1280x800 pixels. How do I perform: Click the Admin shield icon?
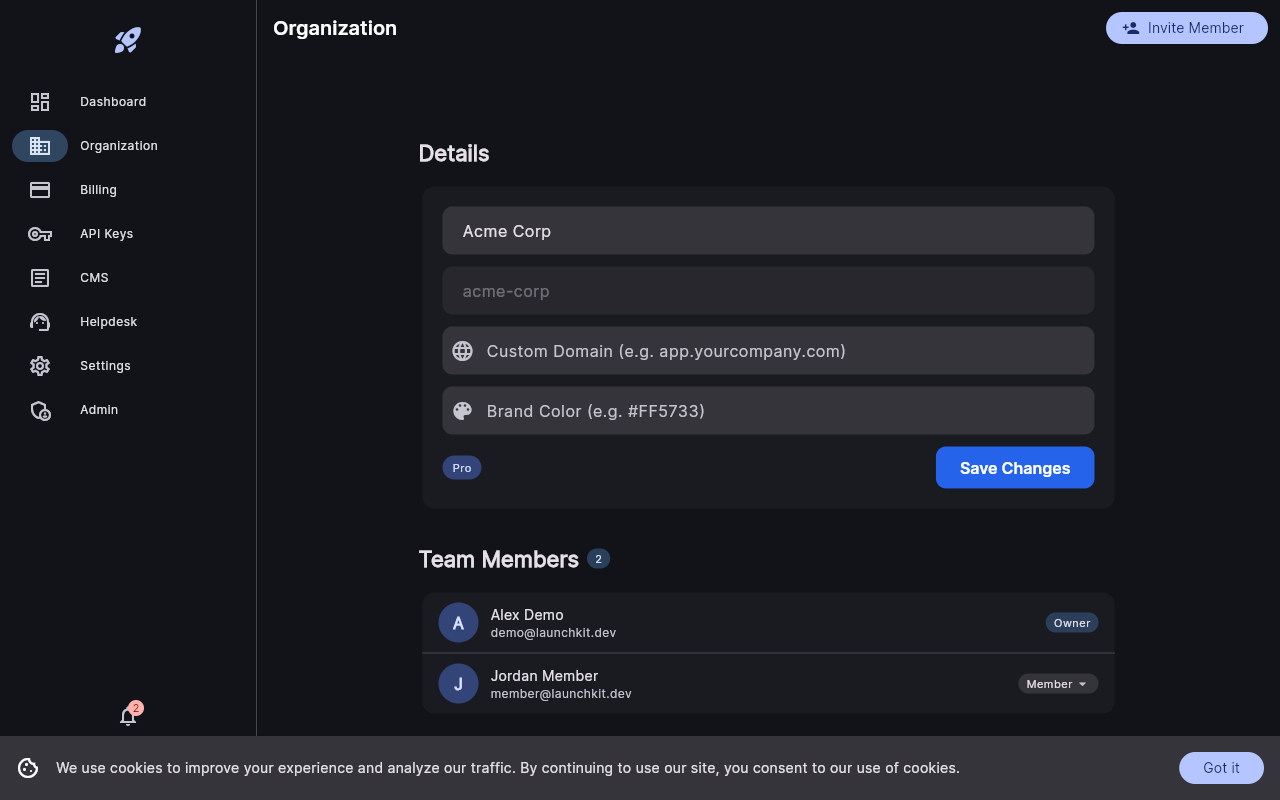pos(40,410)
